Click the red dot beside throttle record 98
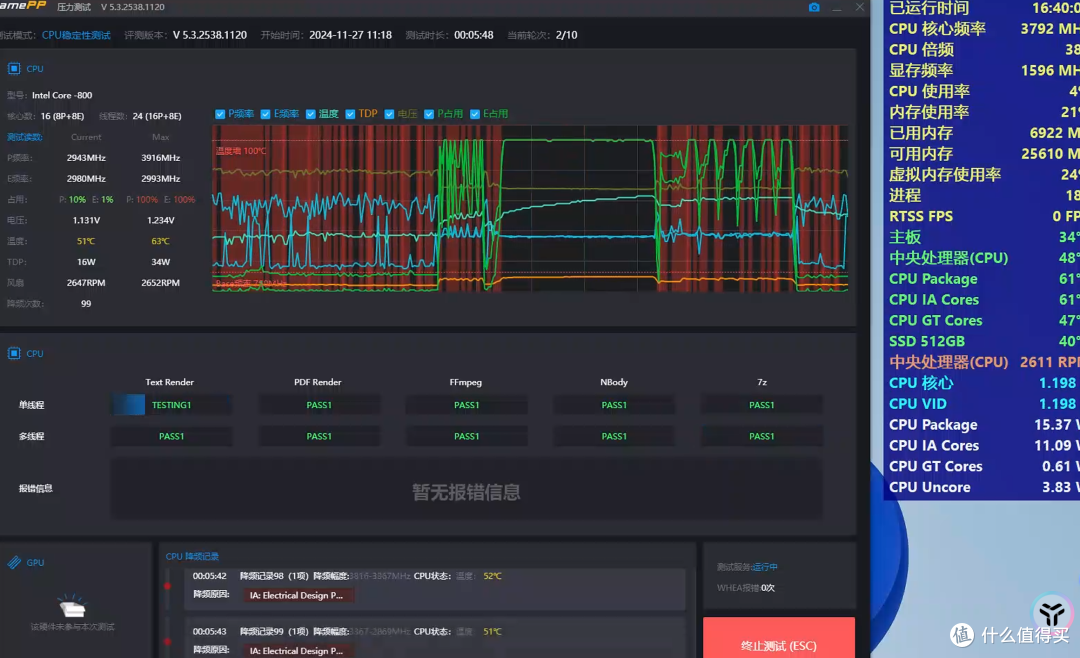The width and height of the screenshot is (1080, 658). tap(167, 586)
